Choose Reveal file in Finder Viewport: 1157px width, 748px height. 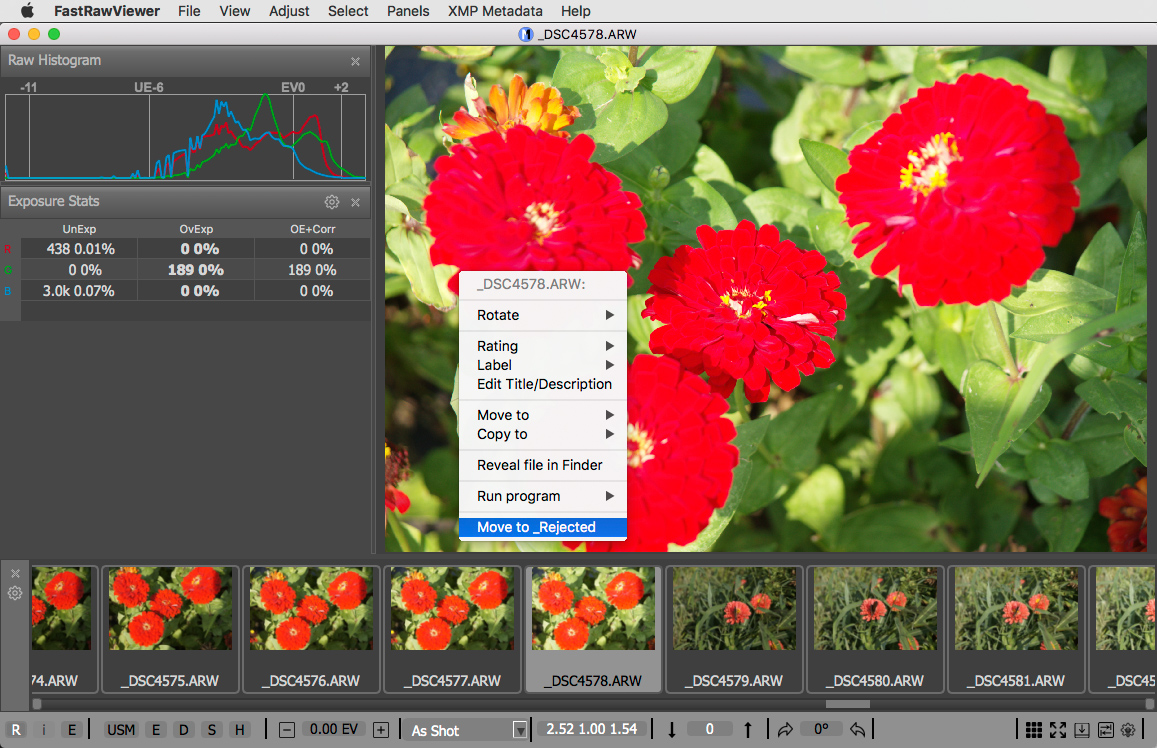point(542,465)
